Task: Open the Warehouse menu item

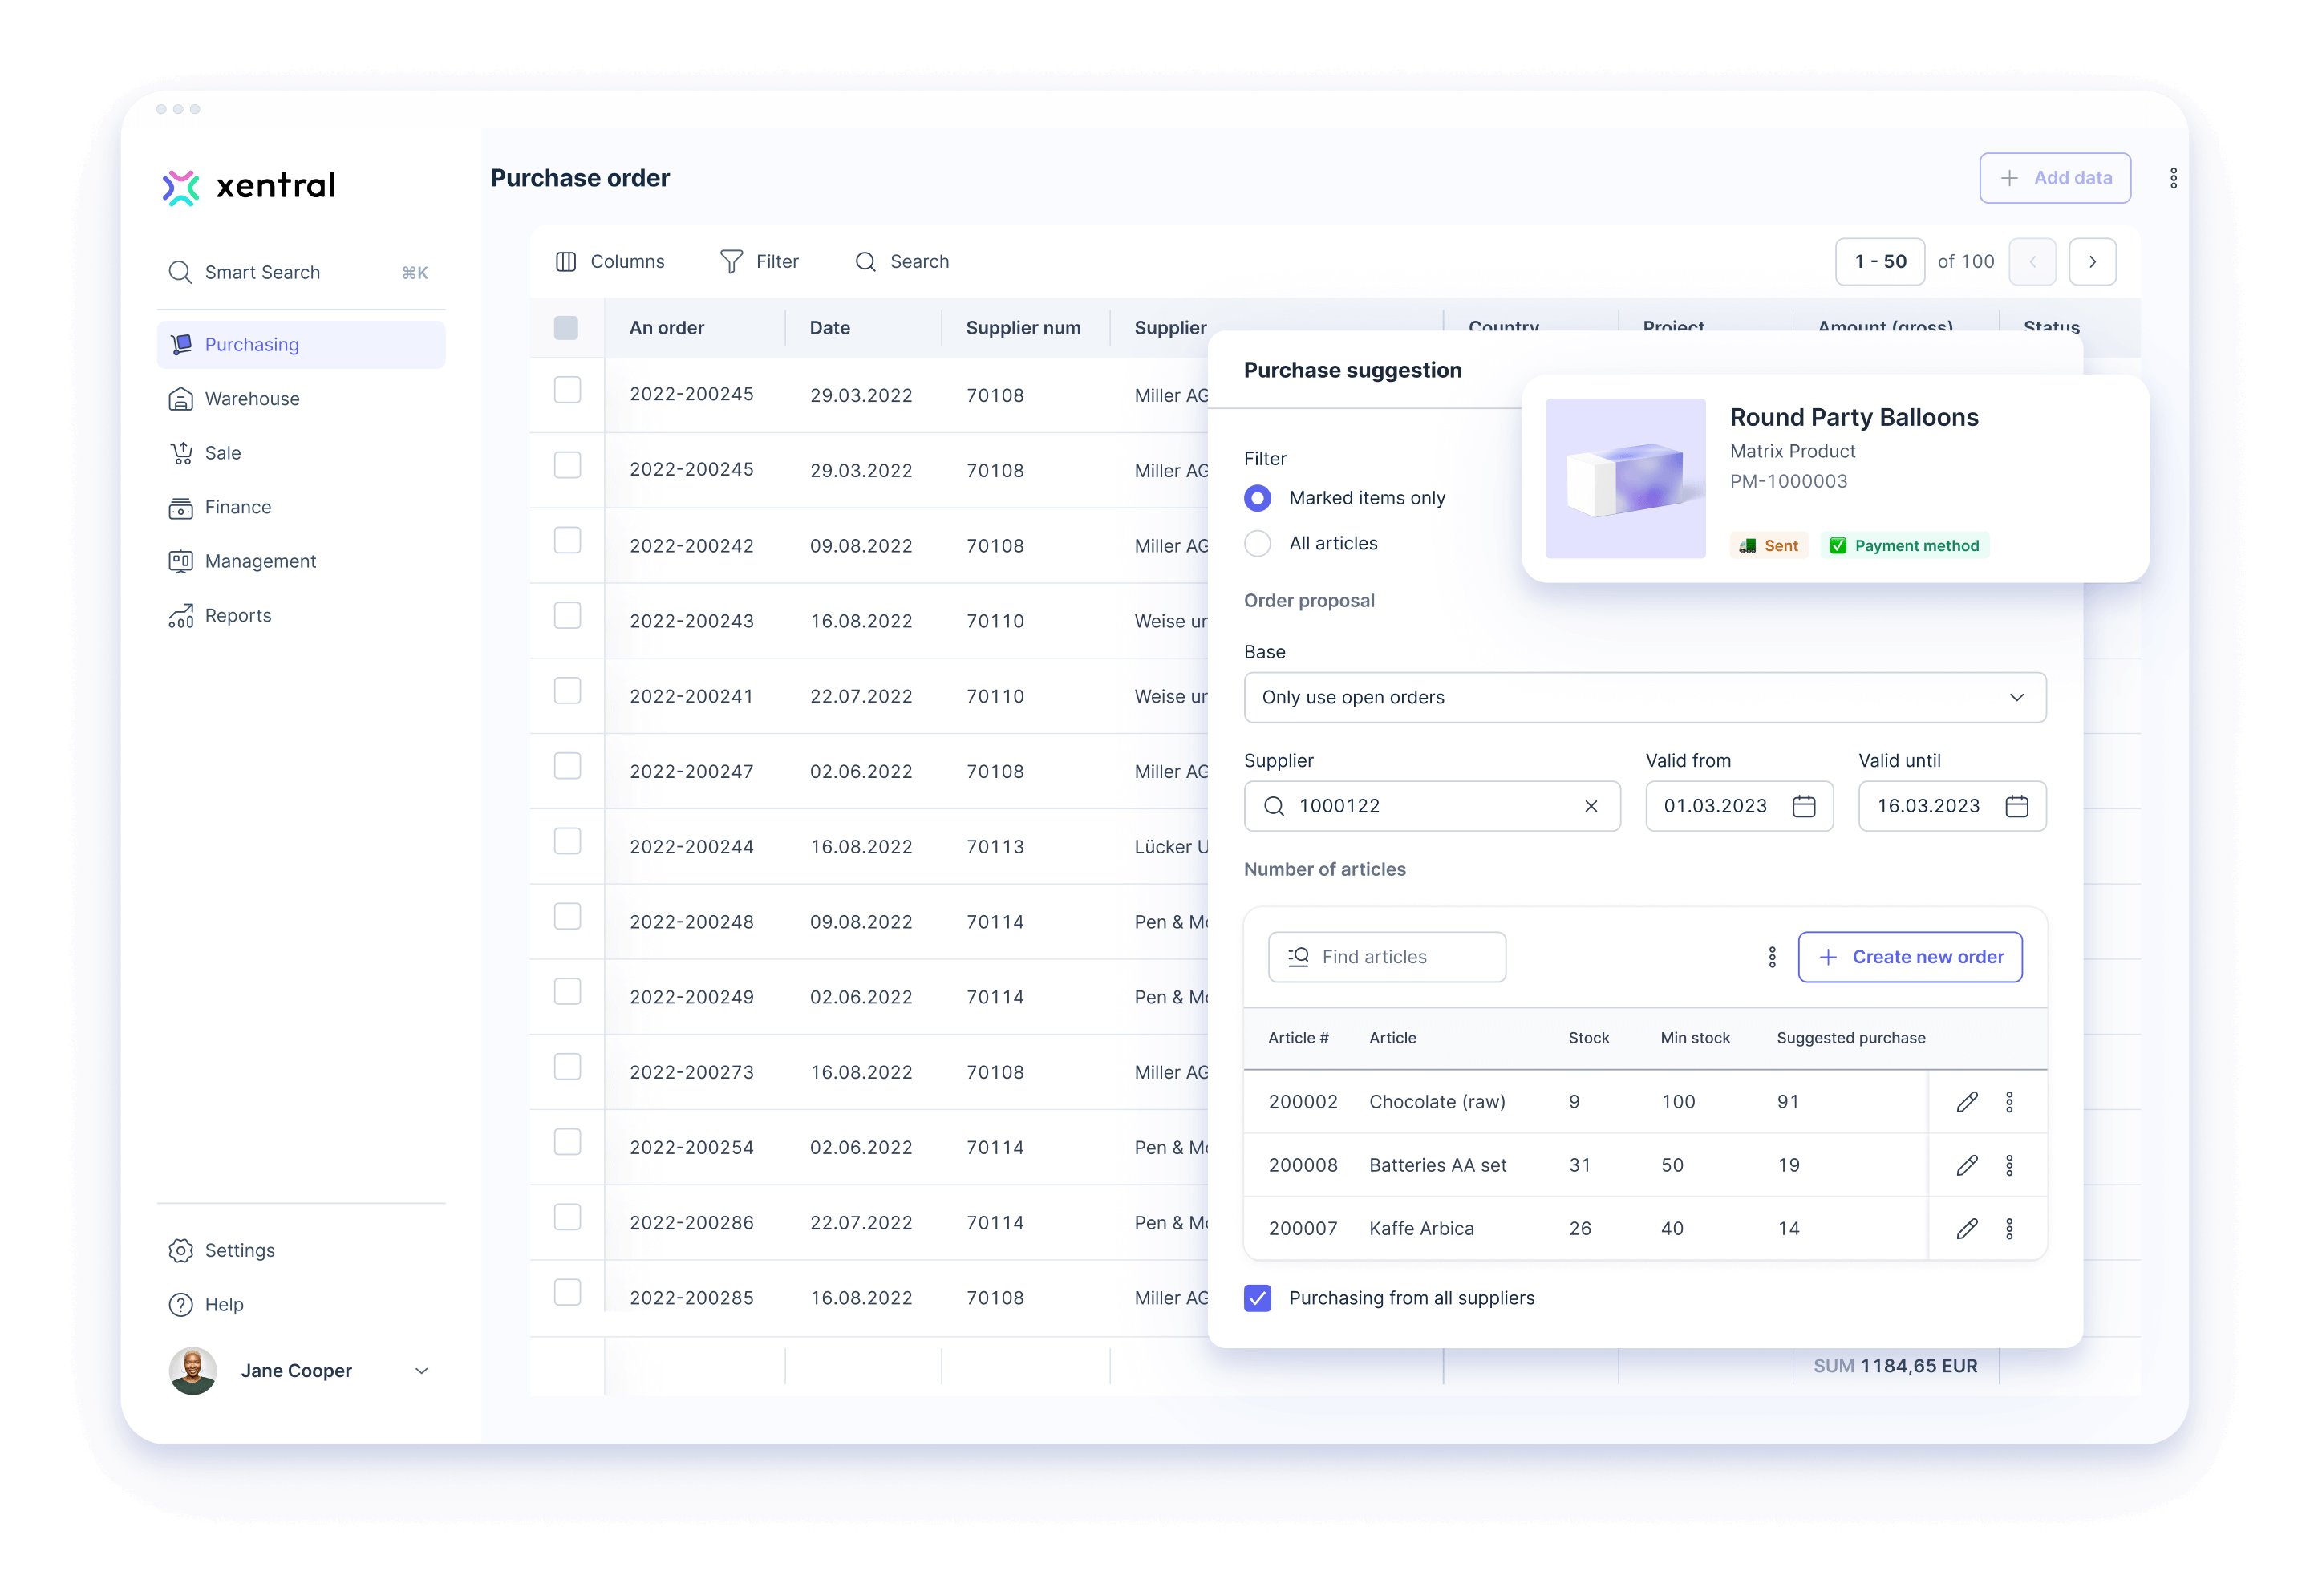Action: point(301,399)
